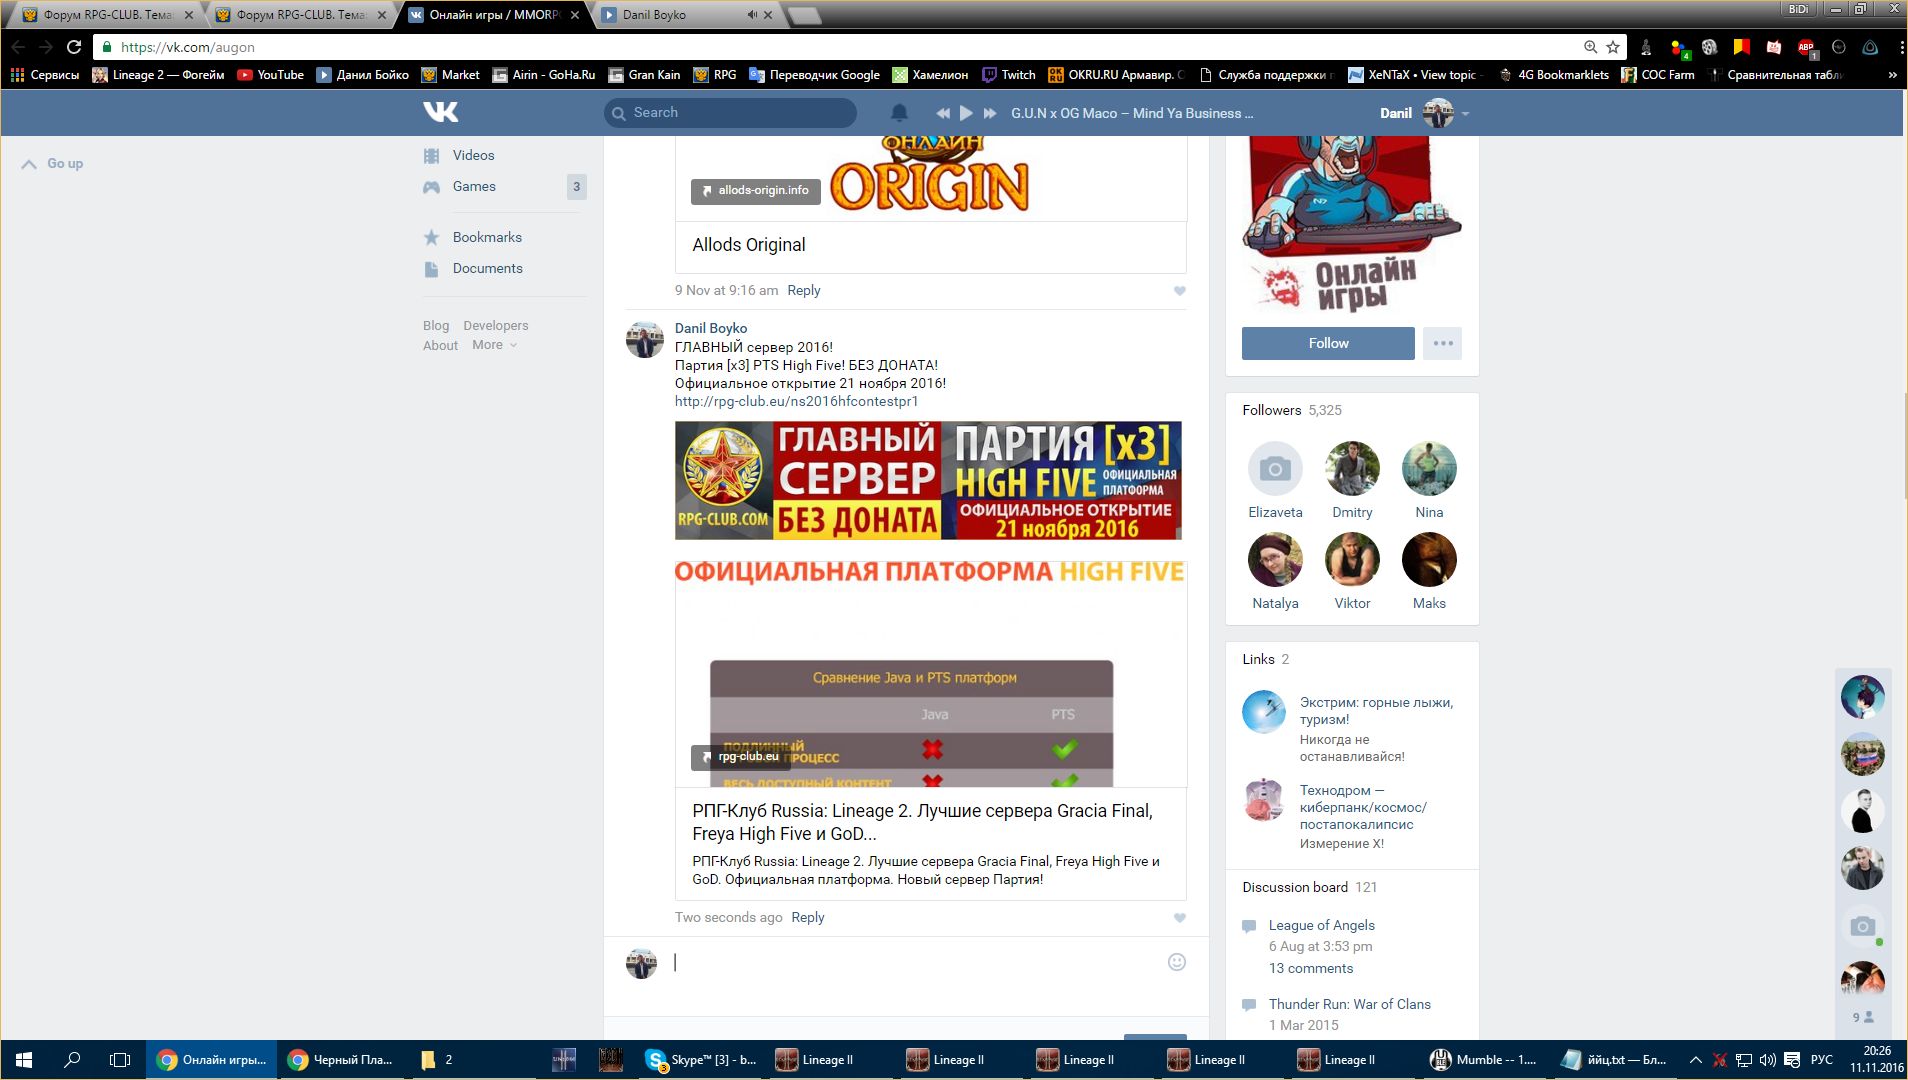Open the Developers footer link

[x=496, y=325]
